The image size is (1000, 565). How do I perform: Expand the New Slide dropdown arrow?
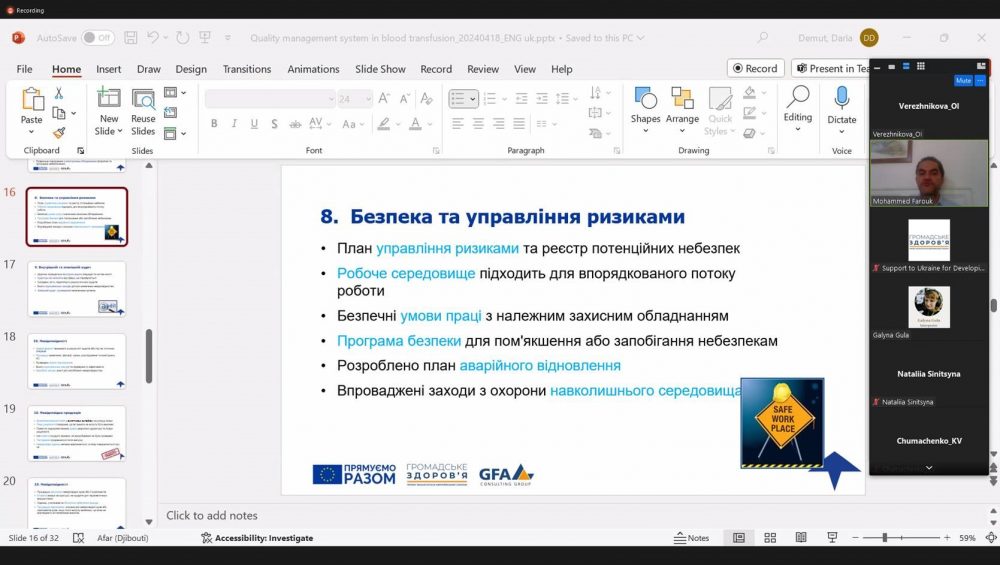coord(120,131)
